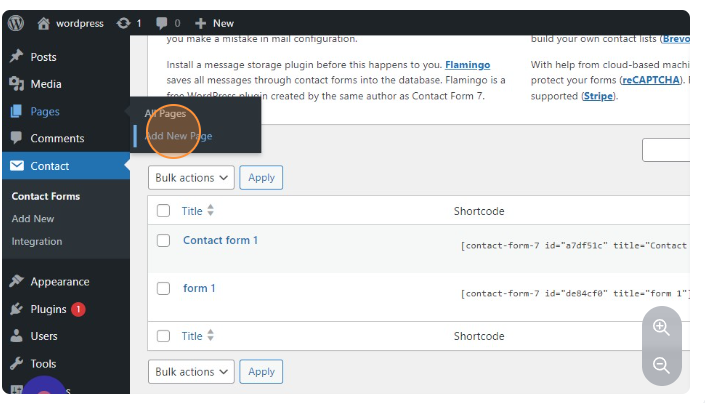705x403 pixels.
Task: Click the search input field
Action: (x=666, y=151)
